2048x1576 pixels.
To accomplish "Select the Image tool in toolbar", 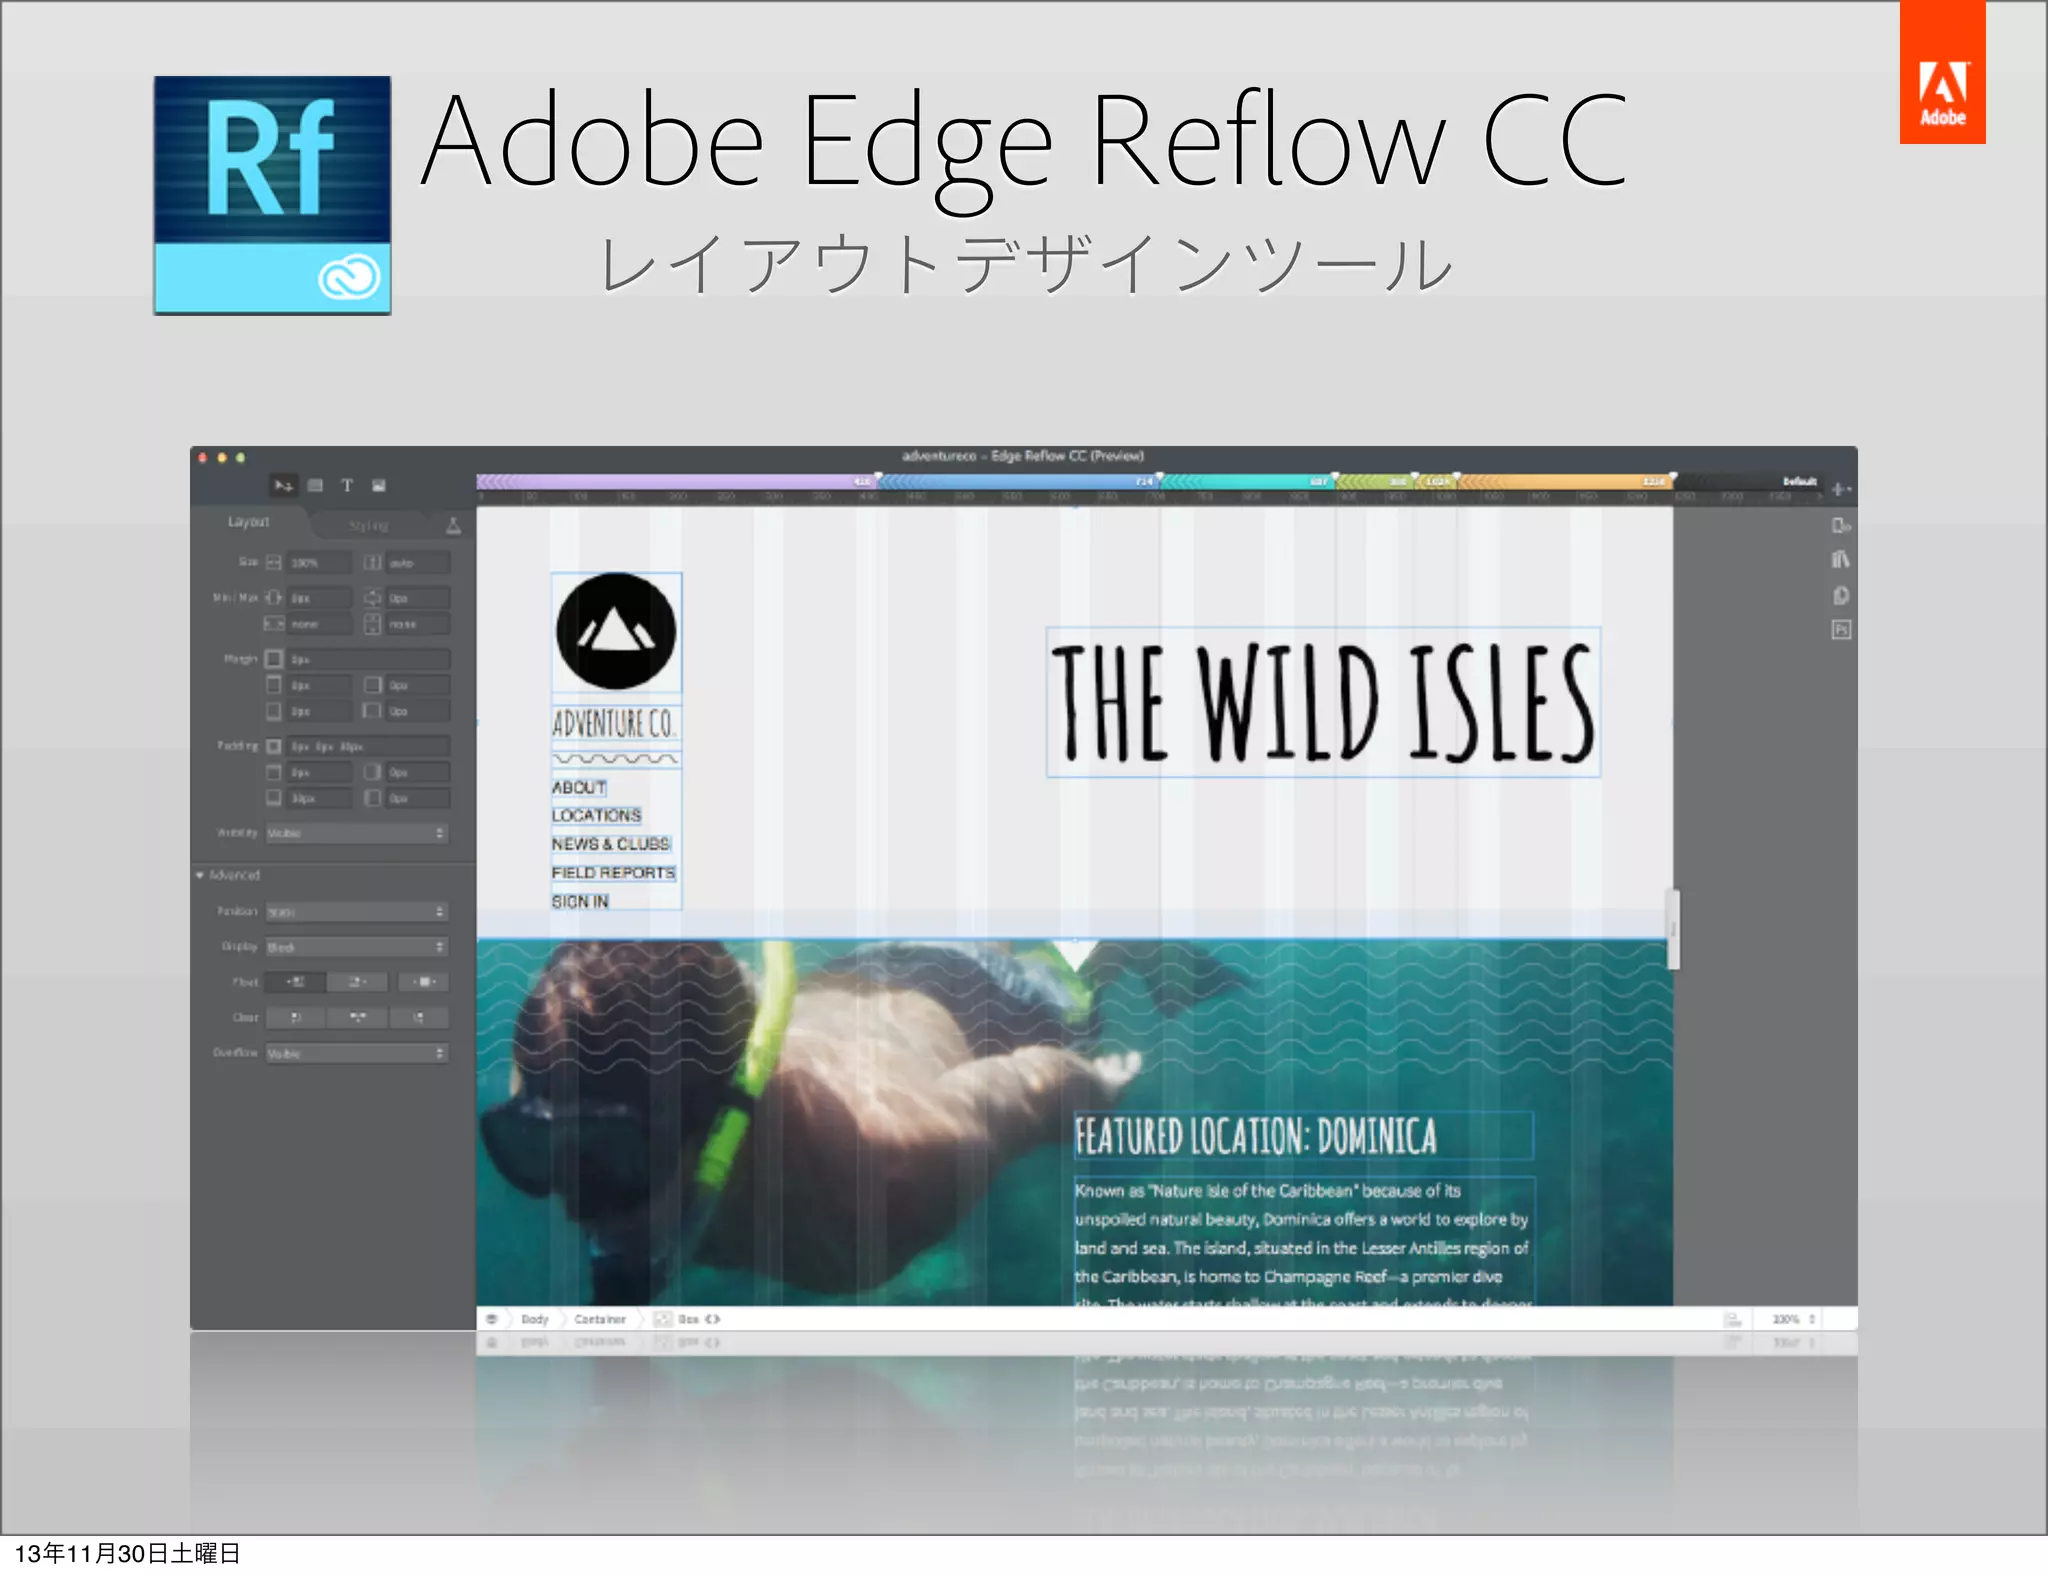I will point(379,486).
